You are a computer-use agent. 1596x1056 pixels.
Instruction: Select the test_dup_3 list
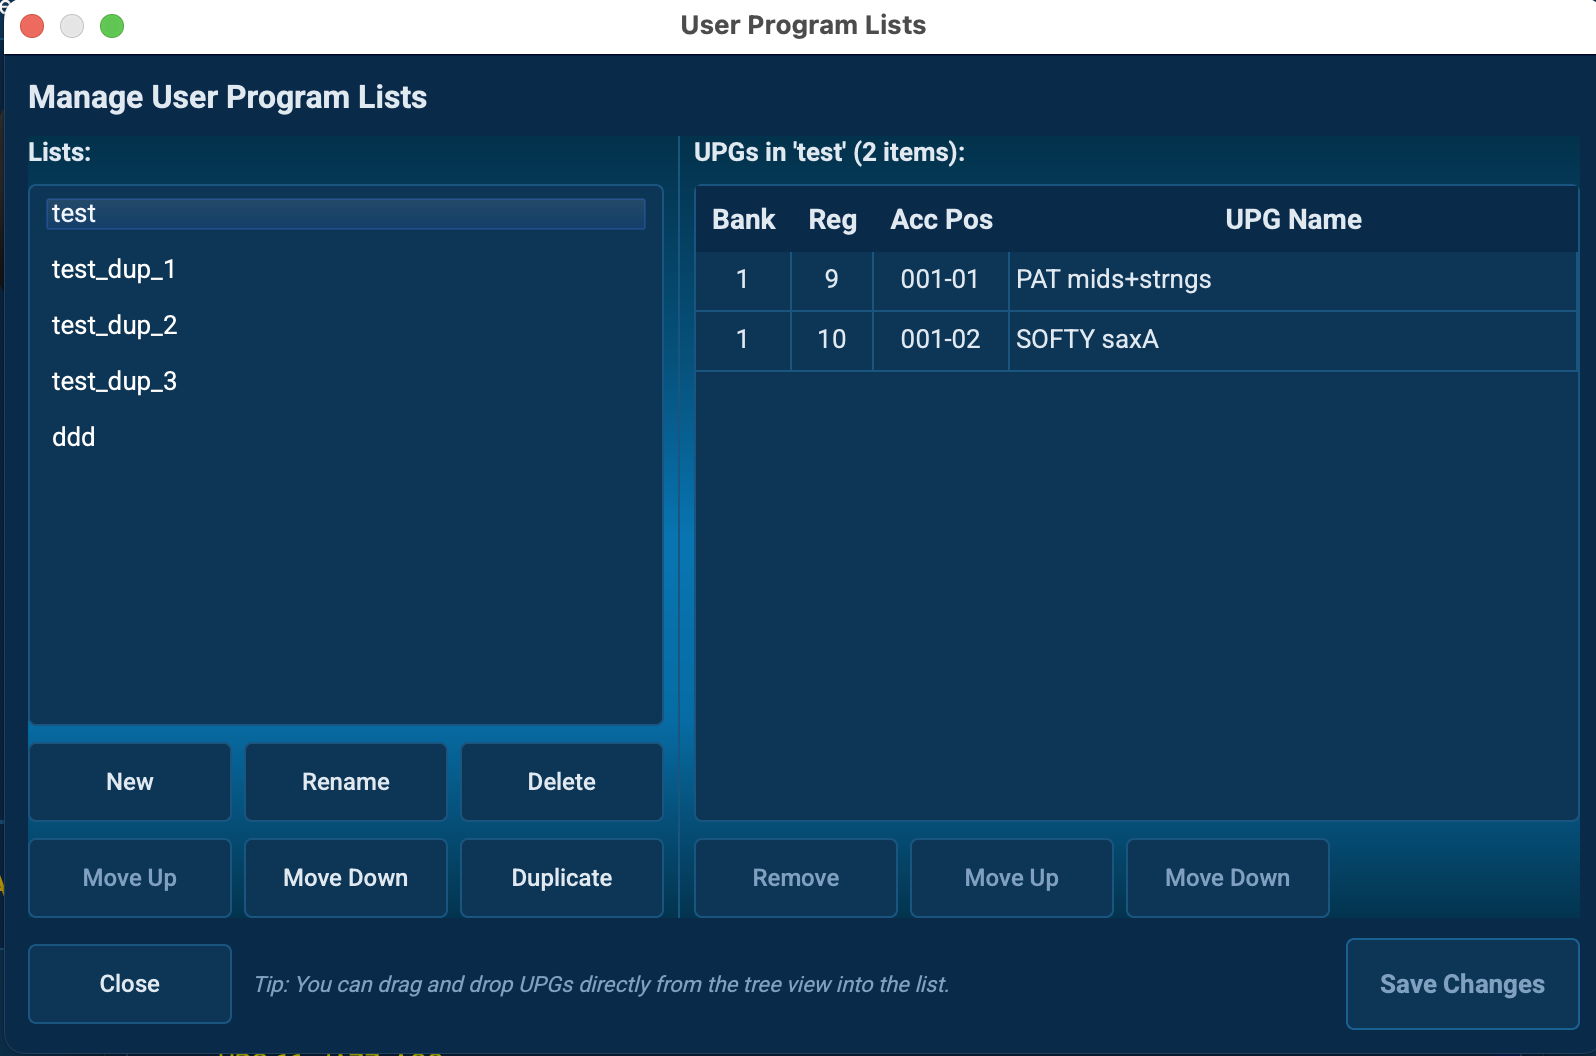tap(346, 382)
